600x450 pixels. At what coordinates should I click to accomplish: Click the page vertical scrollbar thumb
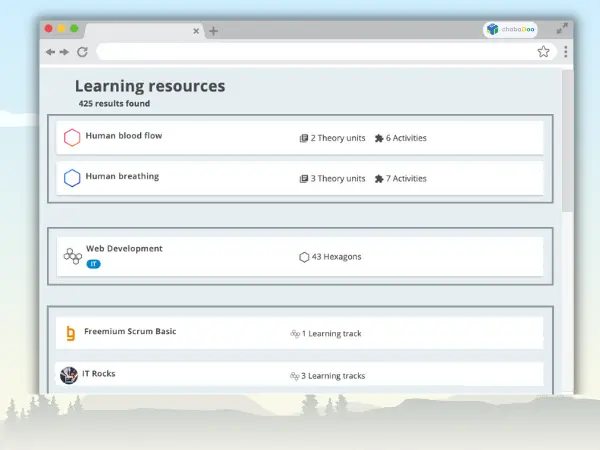(567, 140)
